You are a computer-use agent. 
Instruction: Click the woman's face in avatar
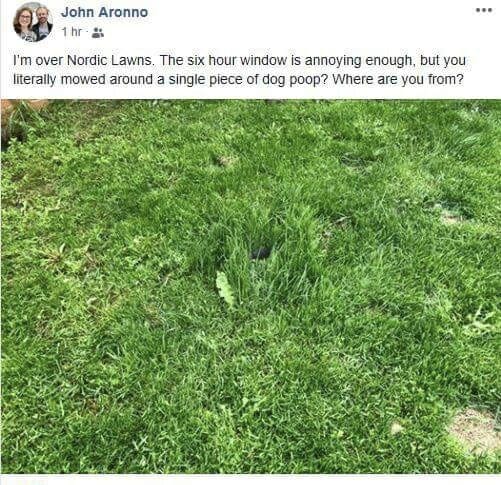[x=24, y=17]
